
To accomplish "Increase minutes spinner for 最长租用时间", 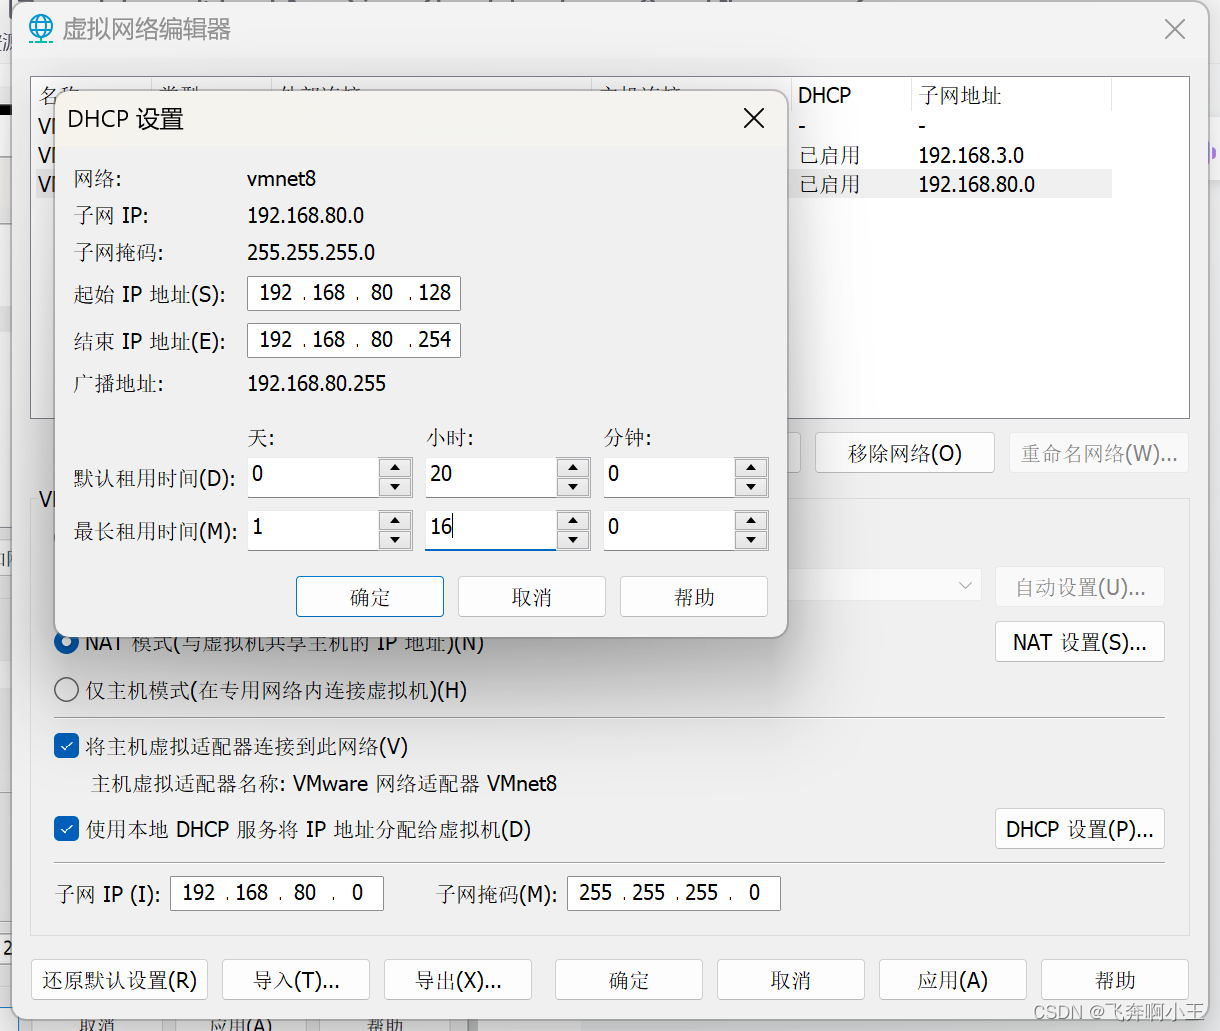I will (751, 521).
